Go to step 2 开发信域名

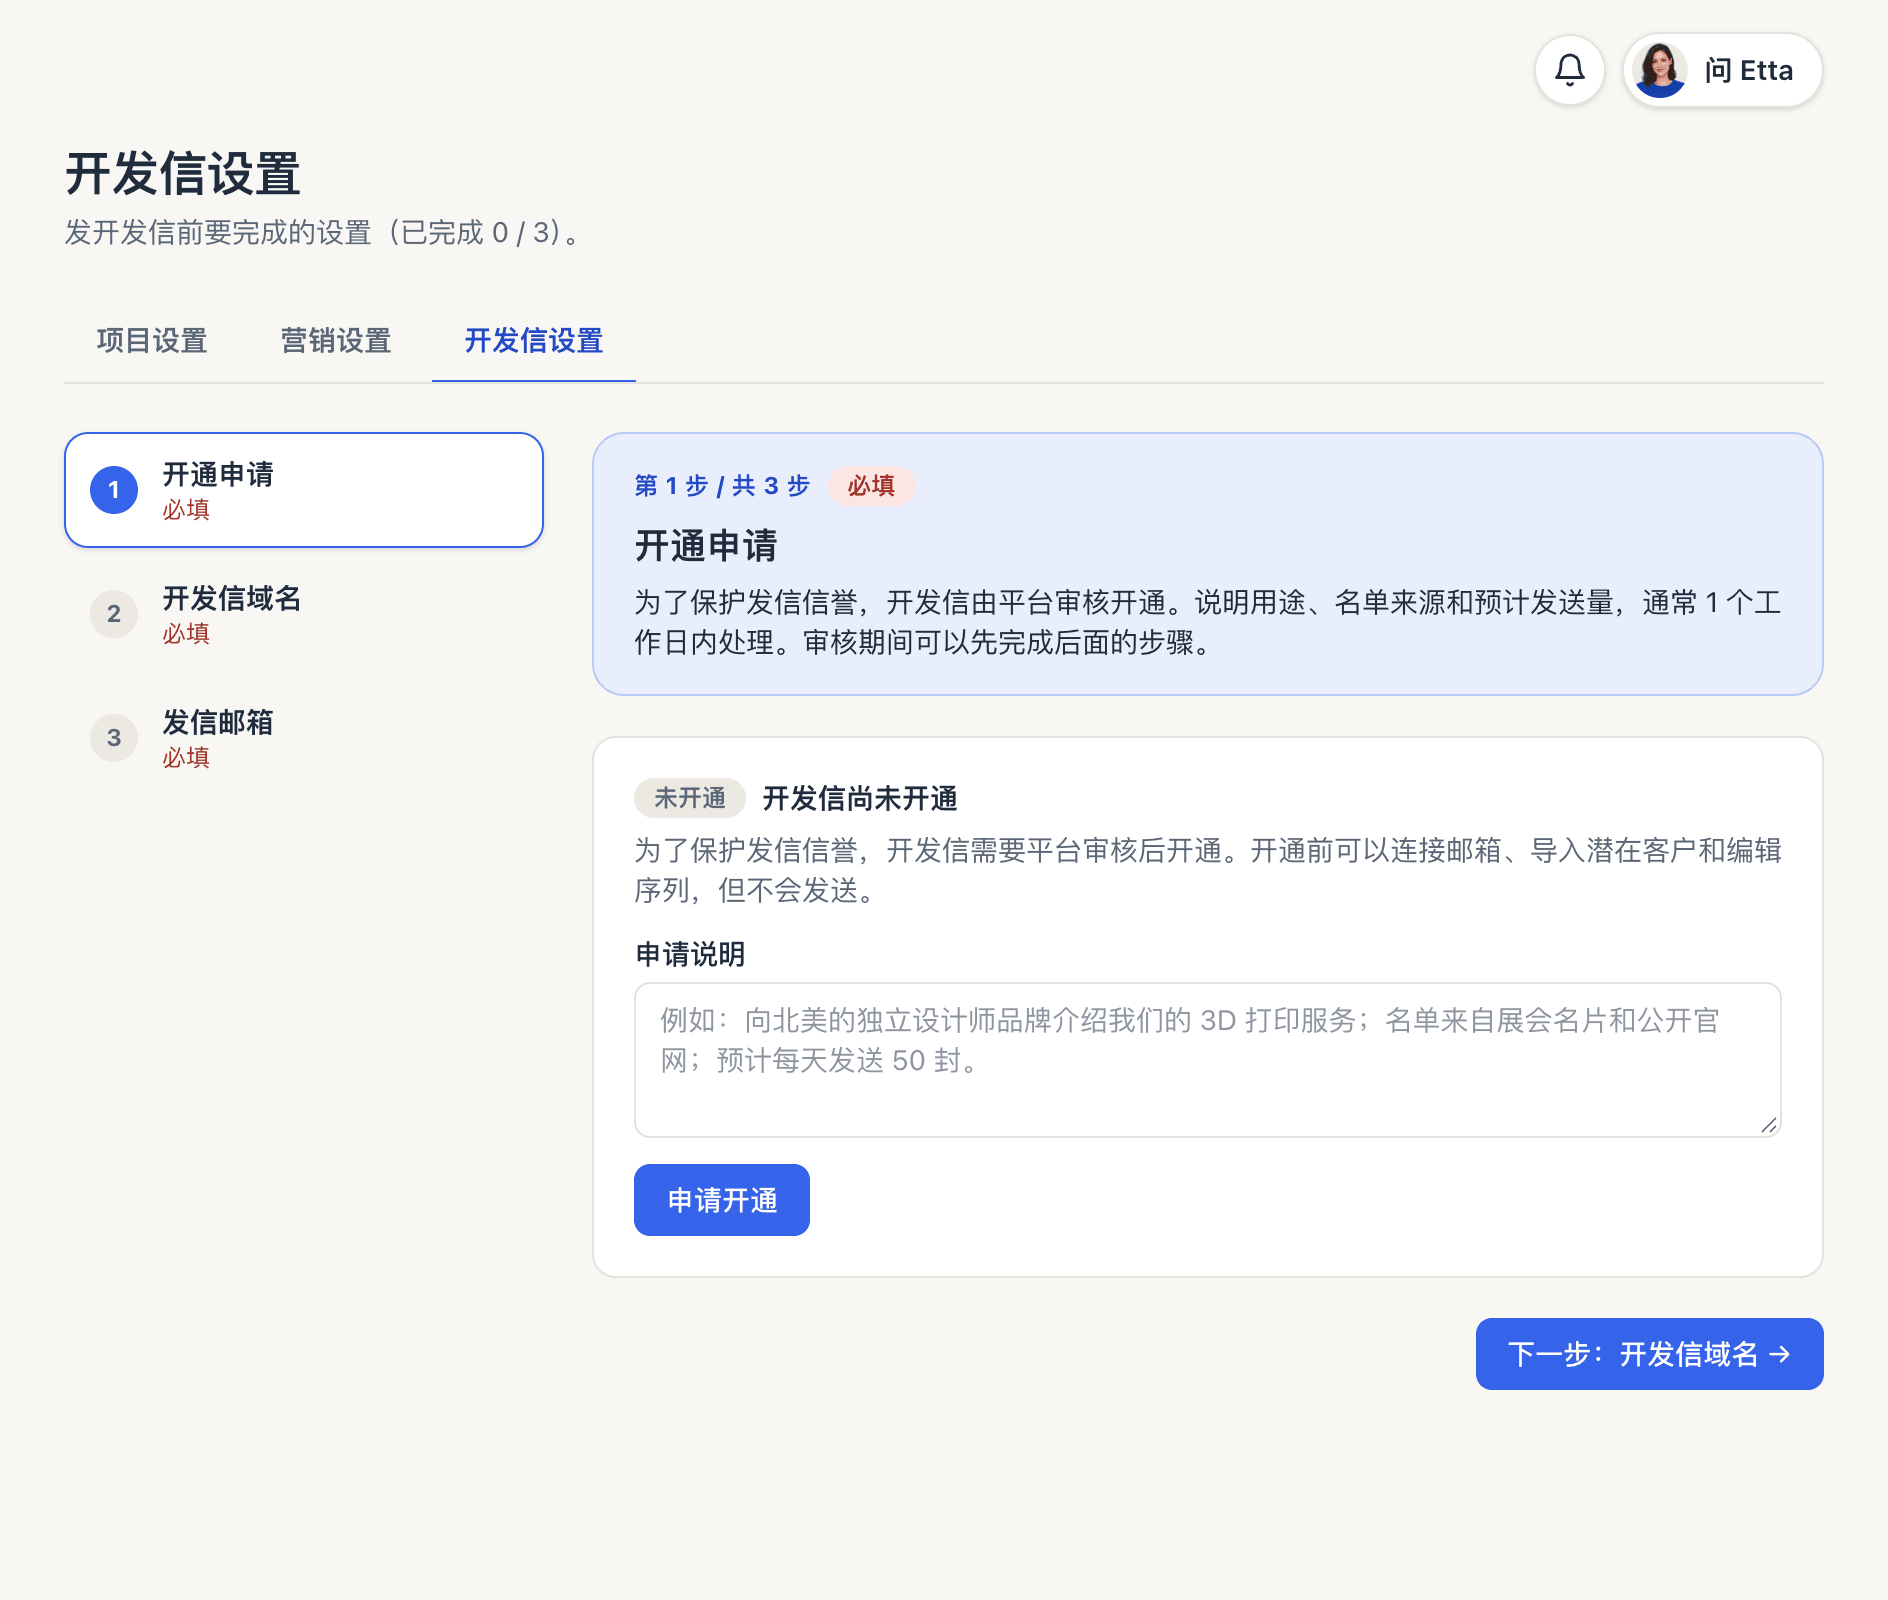pos(304,614)
